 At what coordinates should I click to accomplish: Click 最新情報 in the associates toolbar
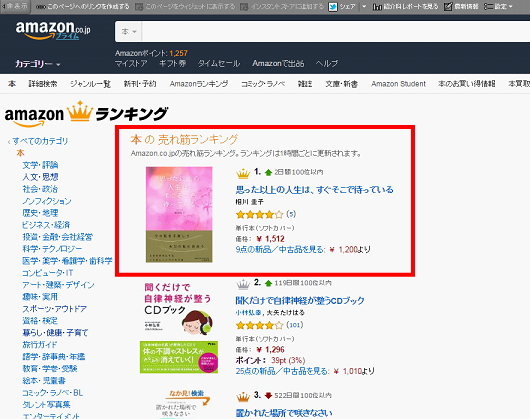tap(461, 6)
